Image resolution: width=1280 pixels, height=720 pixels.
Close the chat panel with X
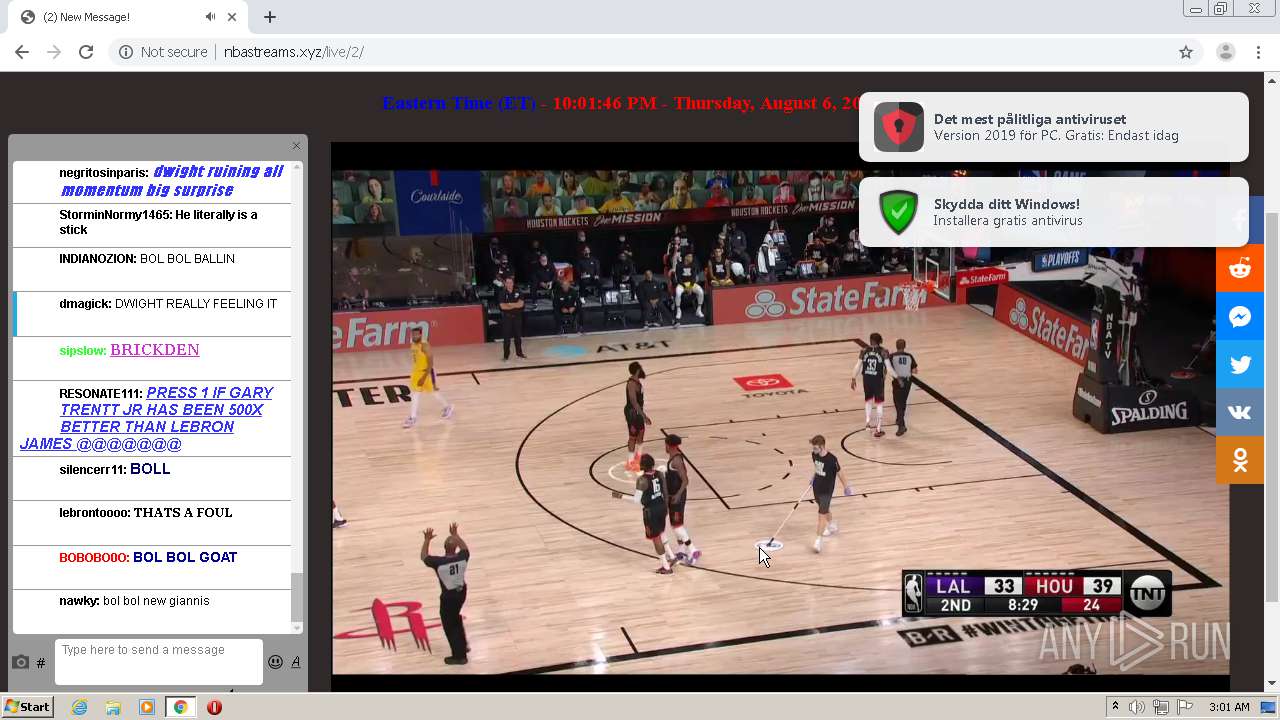pyautogui.click(x=296, y=146)
